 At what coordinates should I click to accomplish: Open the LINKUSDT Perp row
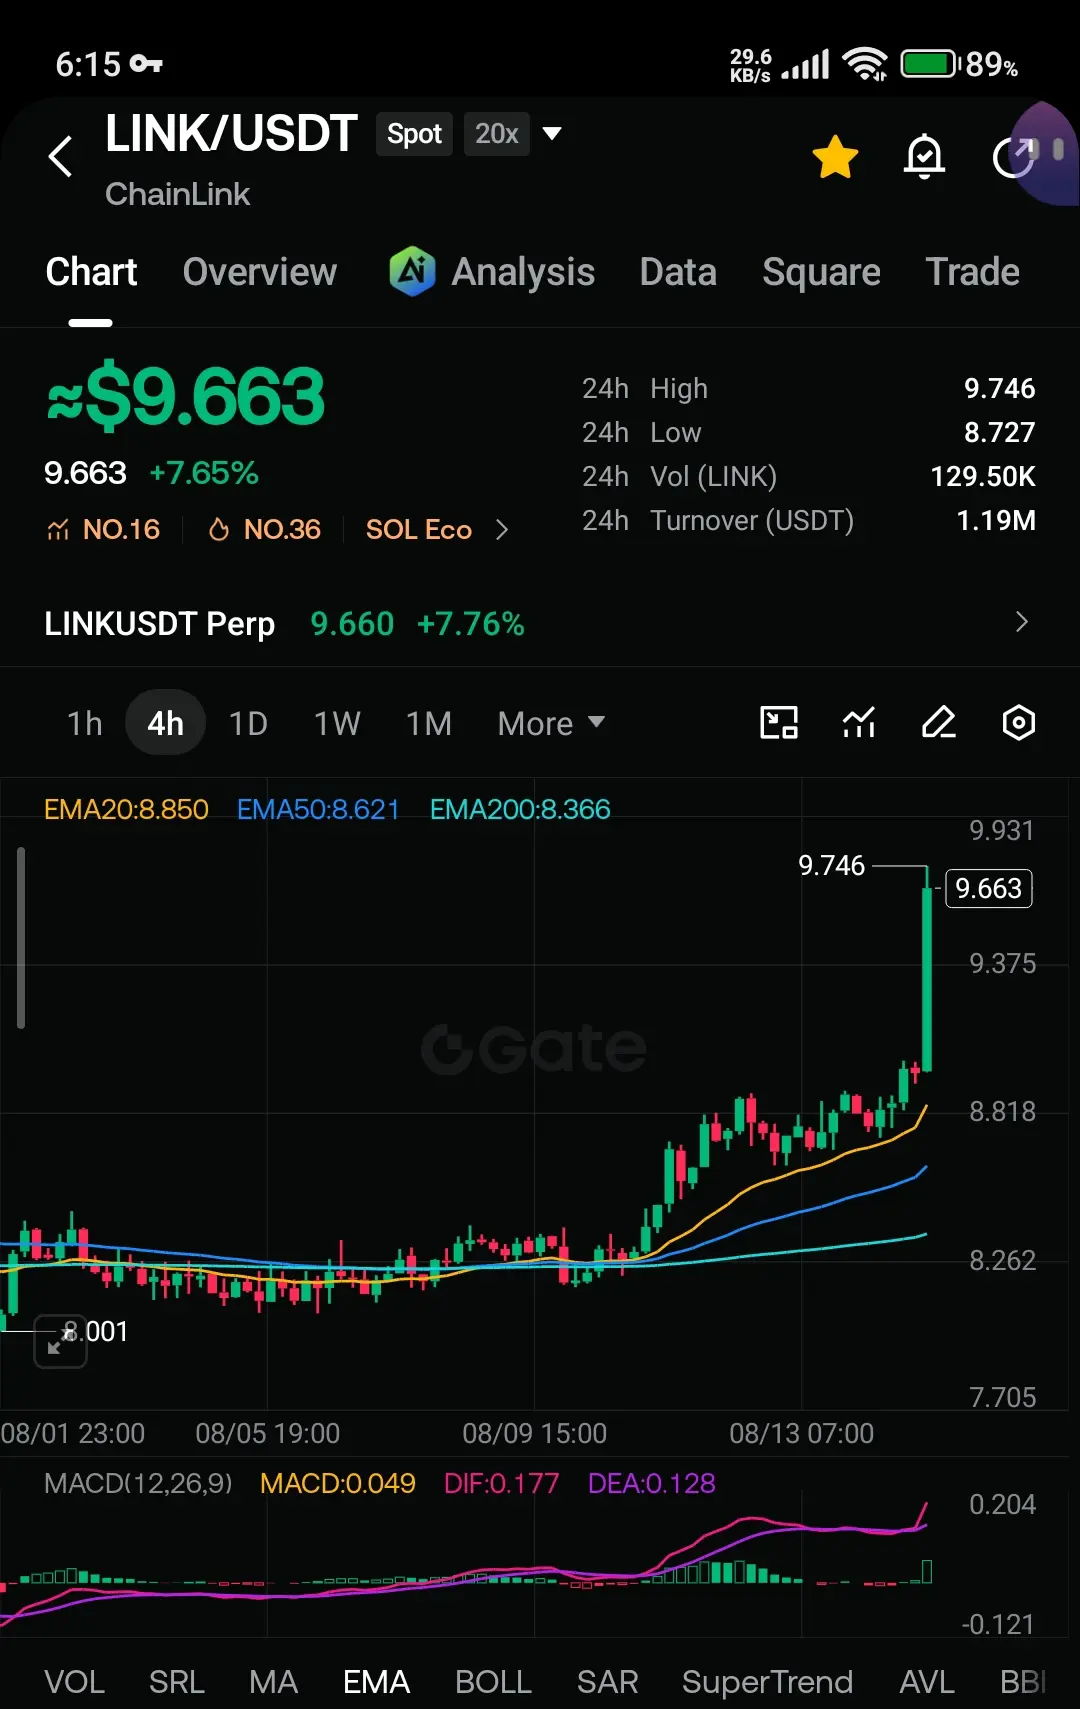point(540,623)
